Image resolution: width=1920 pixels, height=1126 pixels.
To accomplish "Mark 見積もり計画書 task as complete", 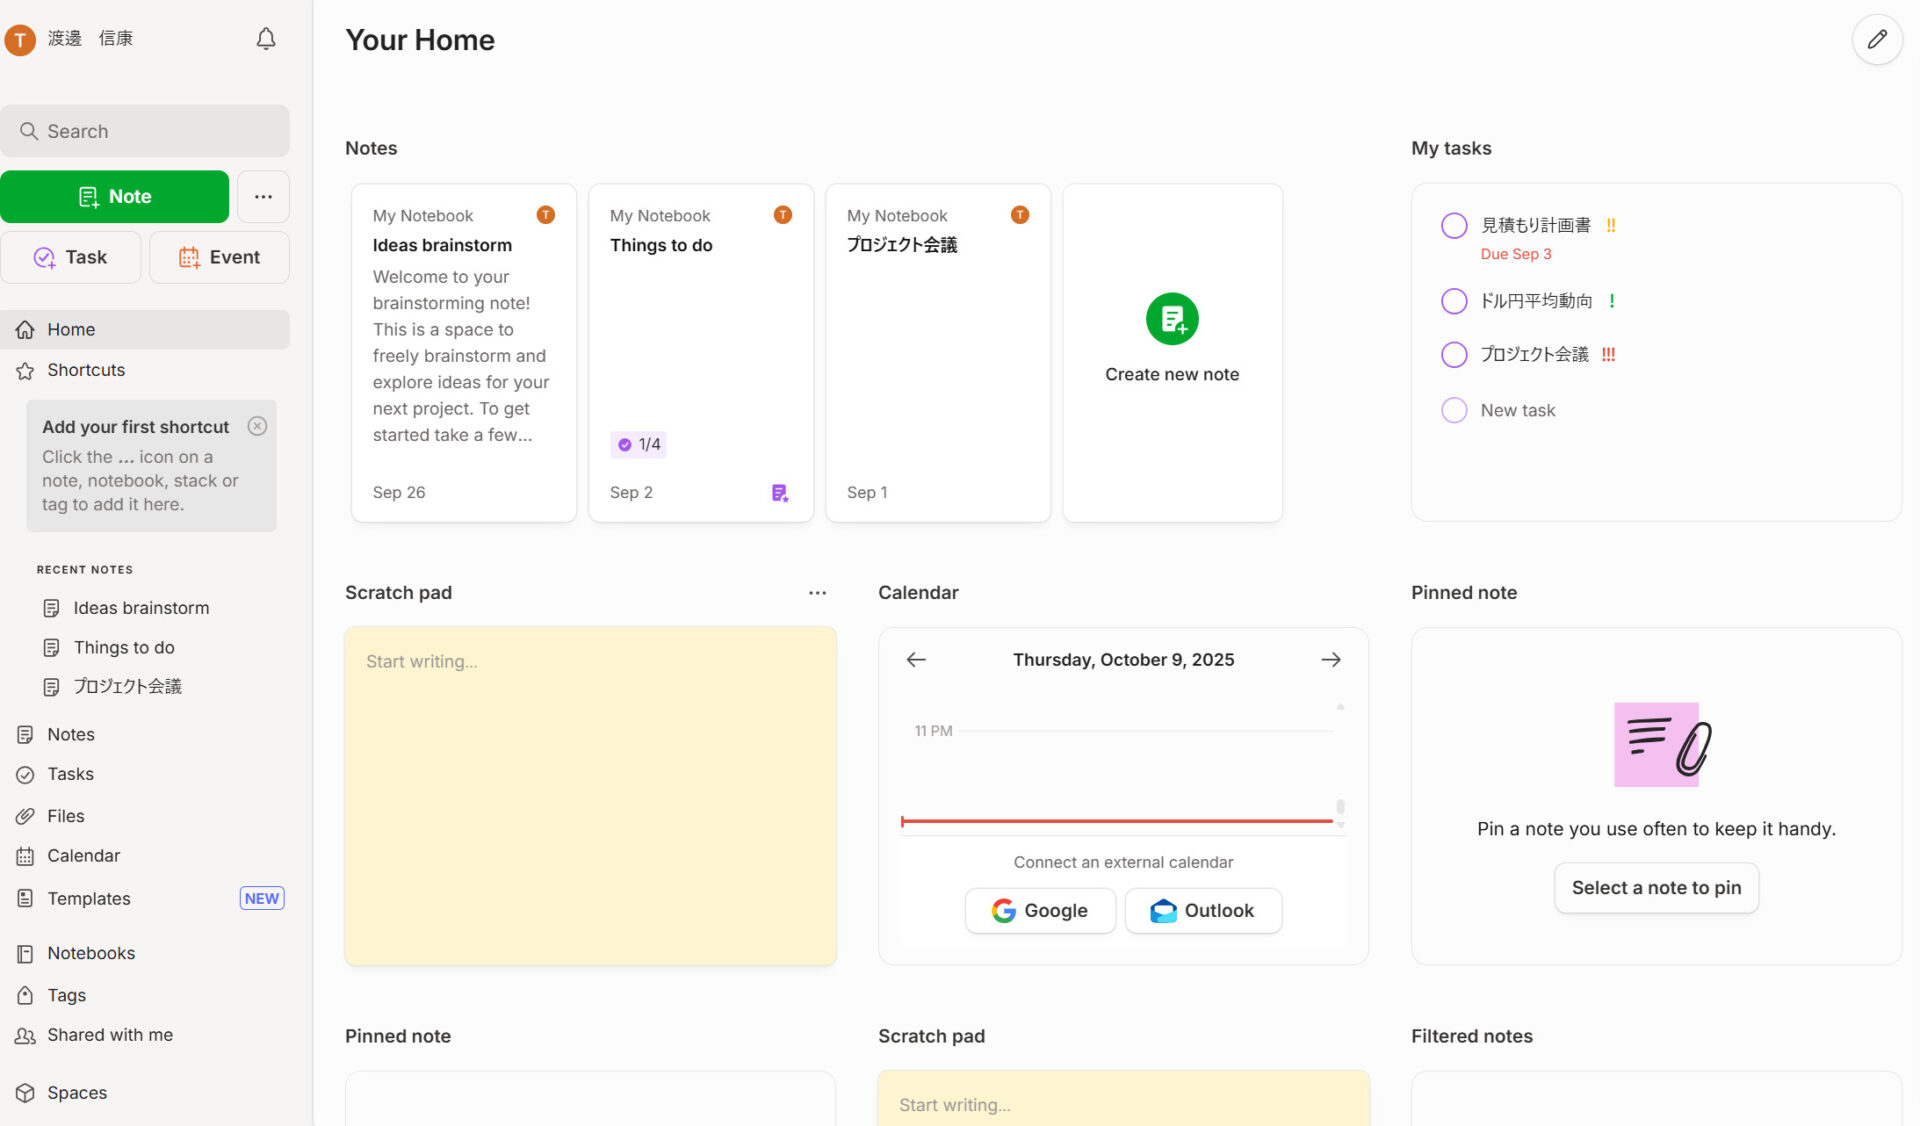I will coord(1454,226).
